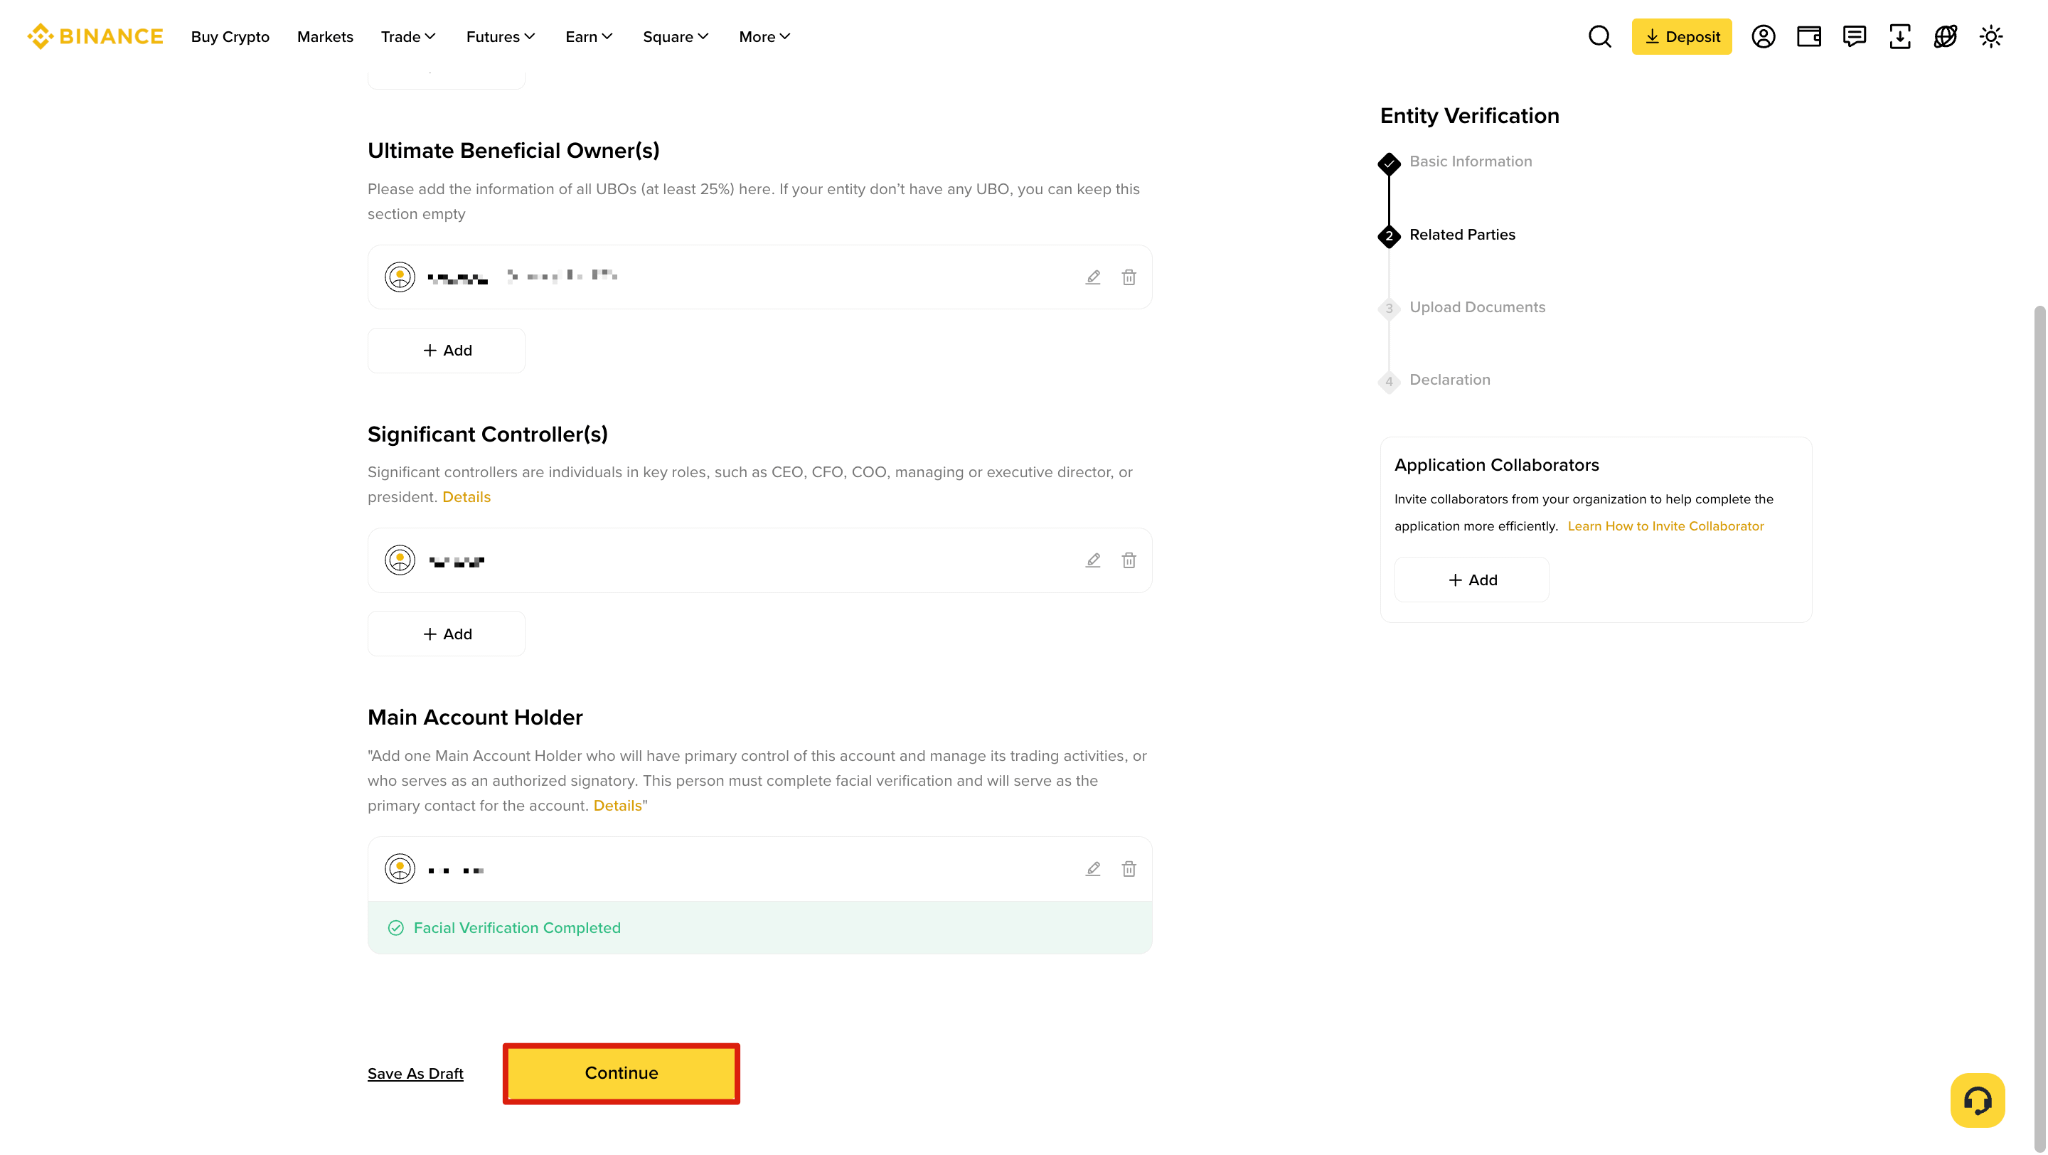Expand the More dropdown menu
Viewport: 2048px width, 1155px height.
[764, 37]
